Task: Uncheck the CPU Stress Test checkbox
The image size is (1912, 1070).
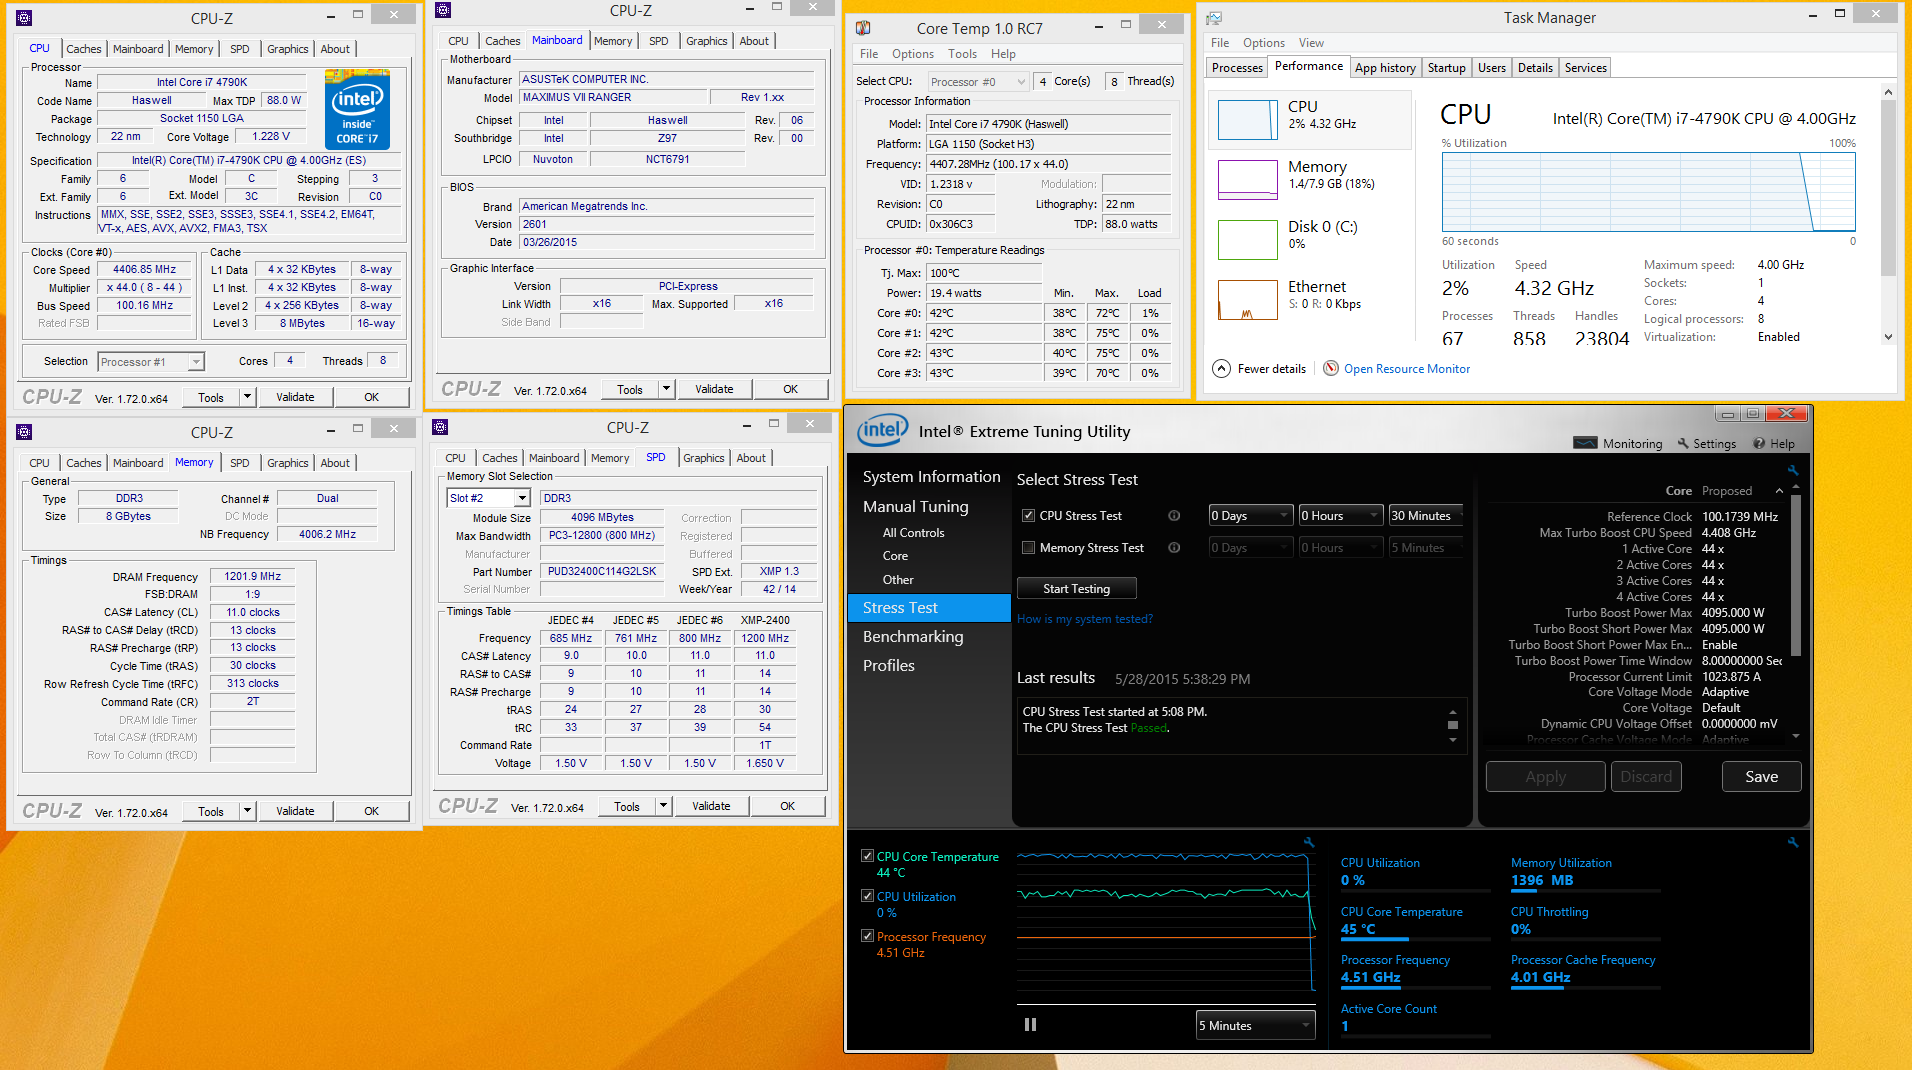Action: (1028, 516)
